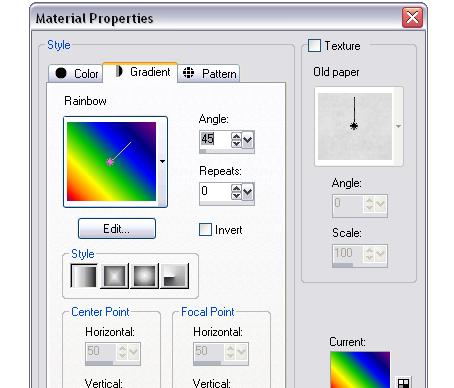Image resolution: width=454 pixels, height=388 pixels.
Task: Click the Old paper texture thumbnail
Action: pos(355,126)
